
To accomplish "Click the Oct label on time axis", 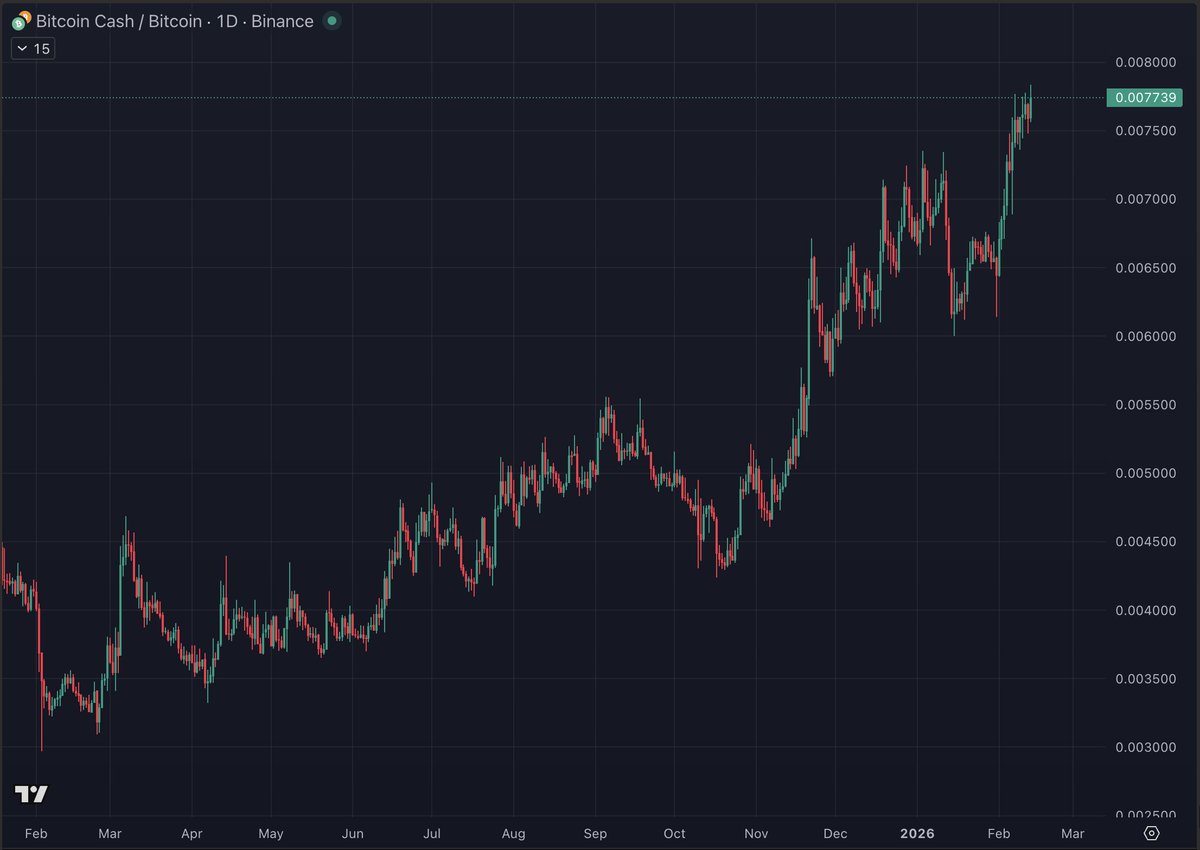I will [675, 833].
